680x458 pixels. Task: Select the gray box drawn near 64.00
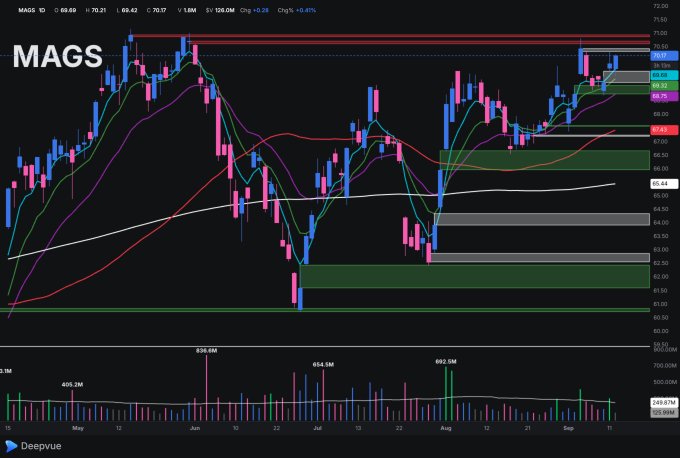tap(542, 219)
